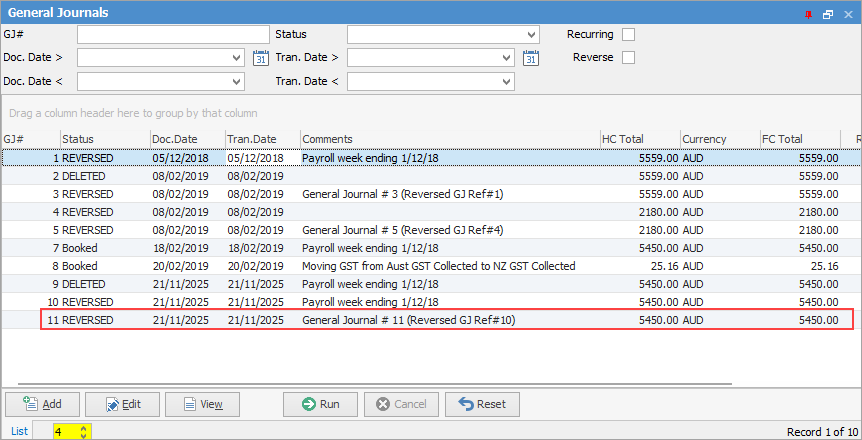The height and width of the screenshot is (440, 862).
Task: Expand the Status dropdown
Action: tap(531, 35)
